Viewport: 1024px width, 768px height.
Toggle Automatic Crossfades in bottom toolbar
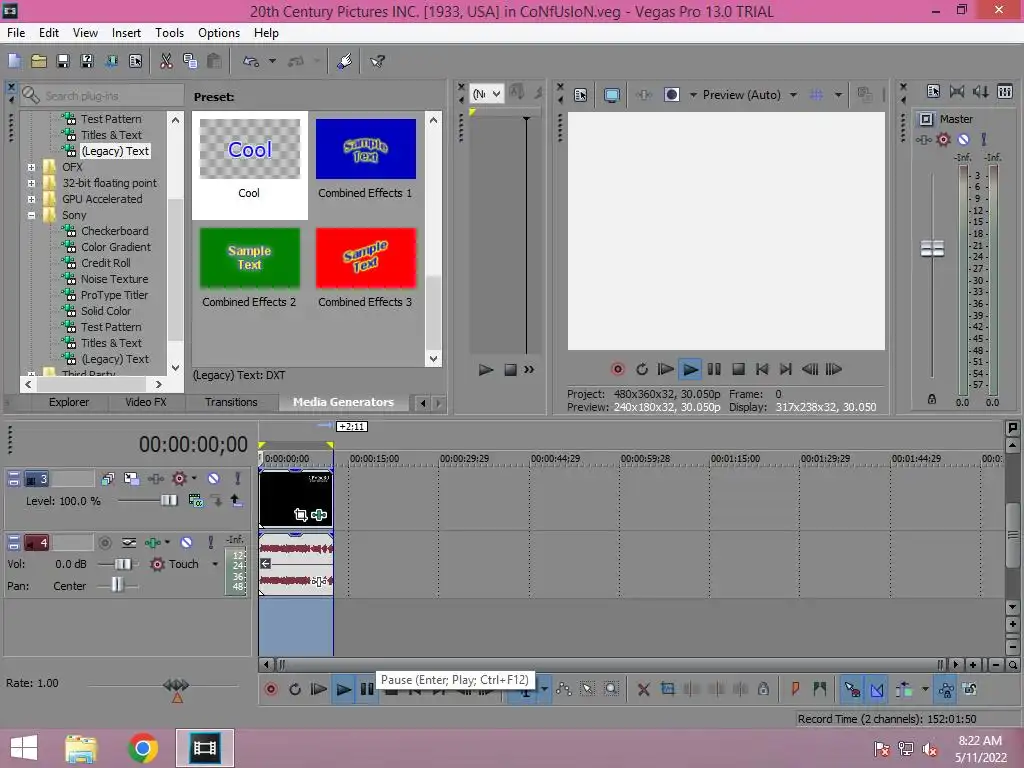(x=877, y=690)
